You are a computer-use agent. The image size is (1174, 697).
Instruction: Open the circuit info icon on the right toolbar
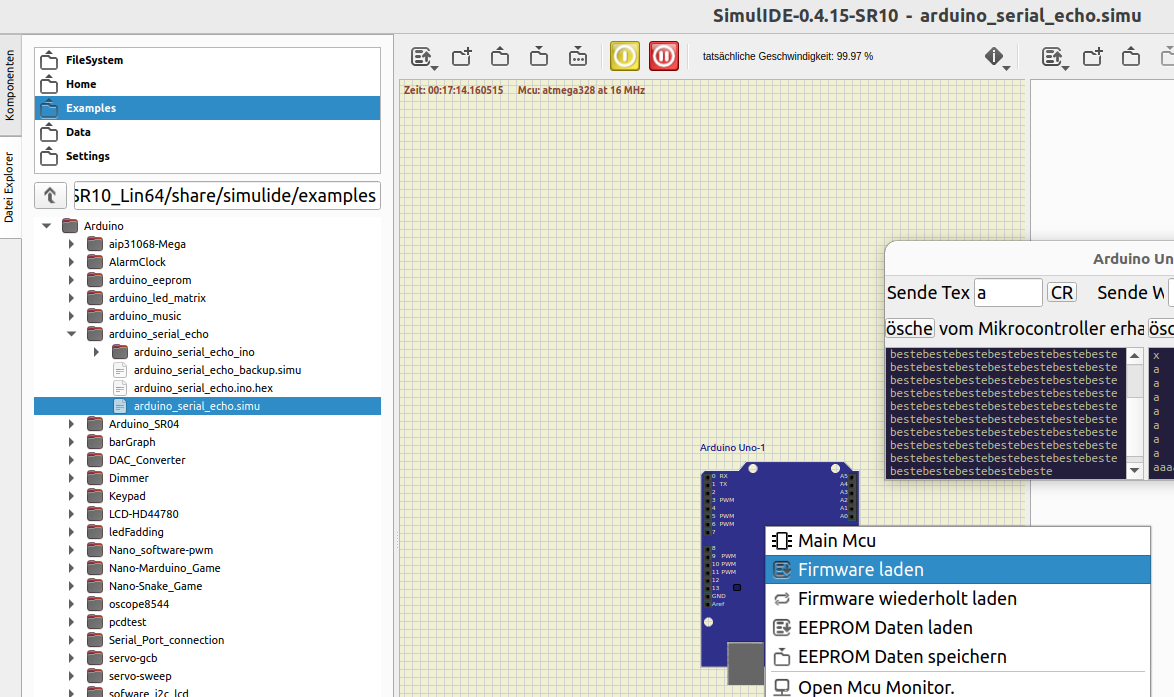(992, 56)
